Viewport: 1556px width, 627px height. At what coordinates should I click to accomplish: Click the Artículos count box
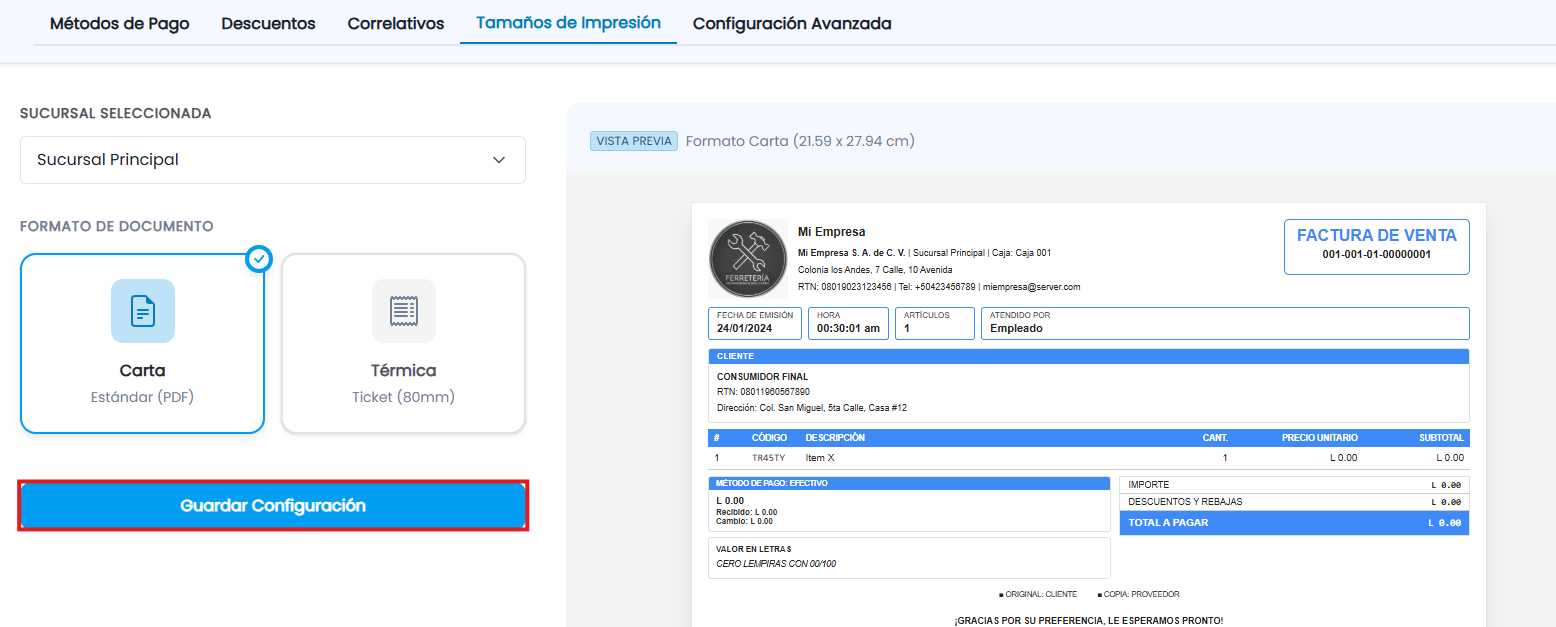pyautogui.click(x=934, y=323)
